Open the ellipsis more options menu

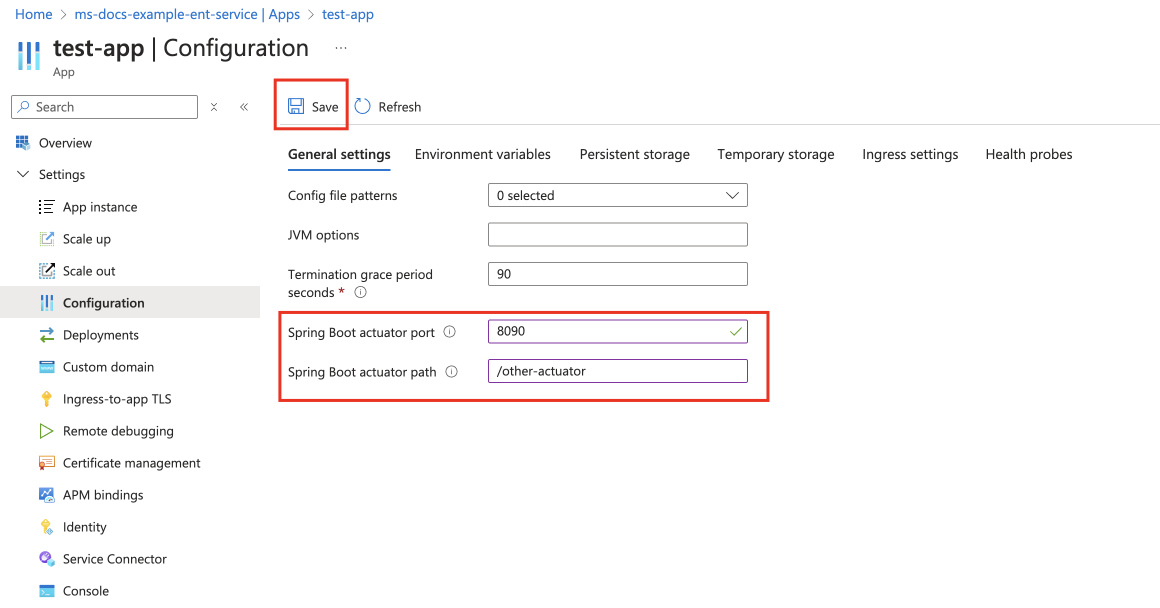340,48
